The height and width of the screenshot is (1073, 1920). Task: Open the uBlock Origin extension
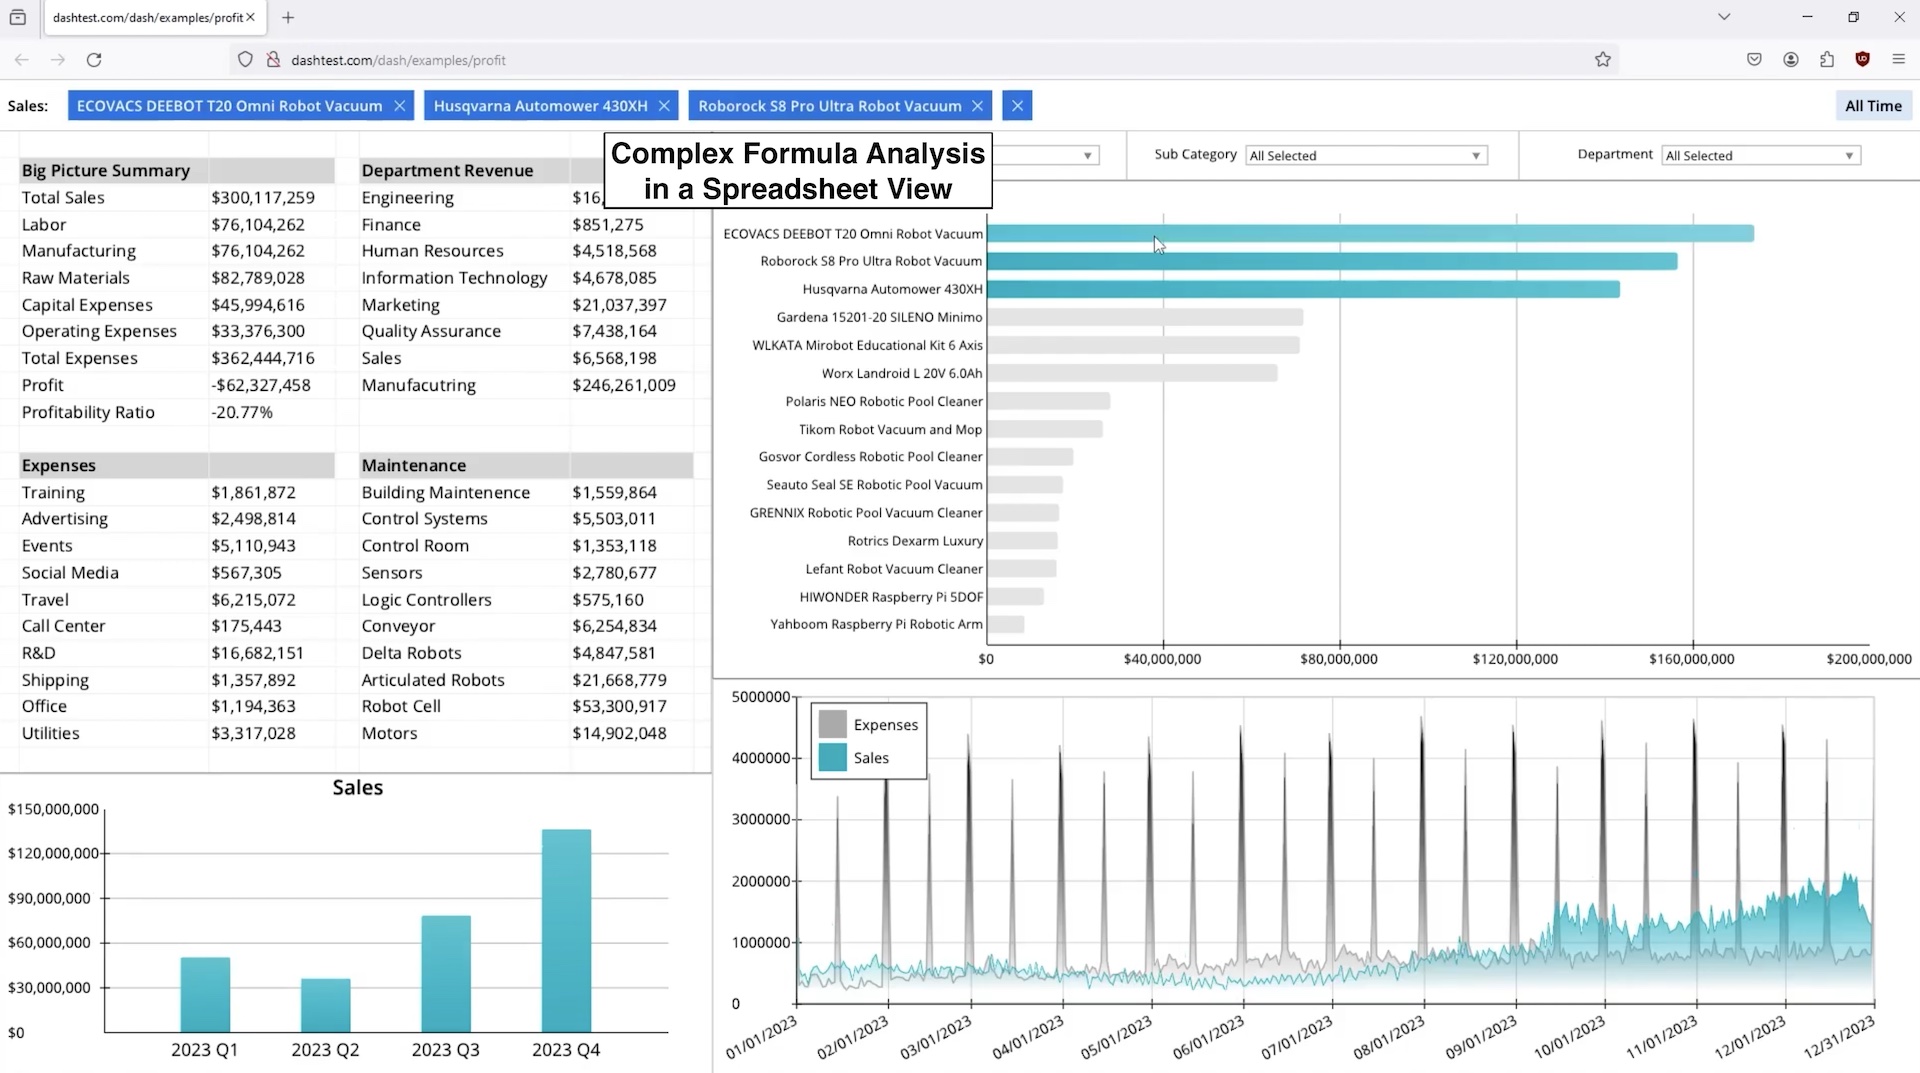coord(1862,59)
